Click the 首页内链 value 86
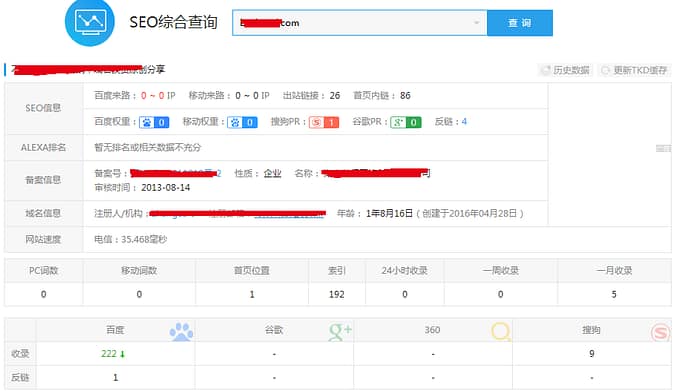This screenshot has width=680, height=391. [x=405, y=96]
